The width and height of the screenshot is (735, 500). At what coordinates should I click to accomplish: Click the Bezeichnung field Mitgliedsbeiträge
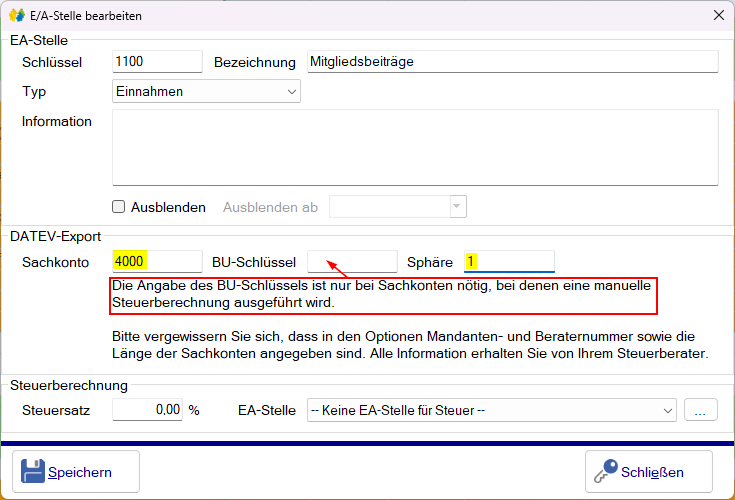512,62
